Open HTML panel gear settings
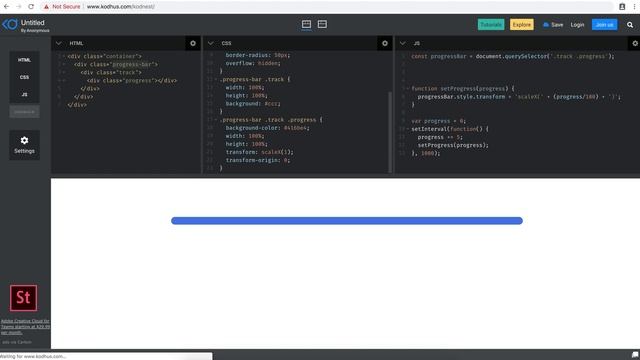The height and width of the screenshot is (360, 640). coord(193,43)
